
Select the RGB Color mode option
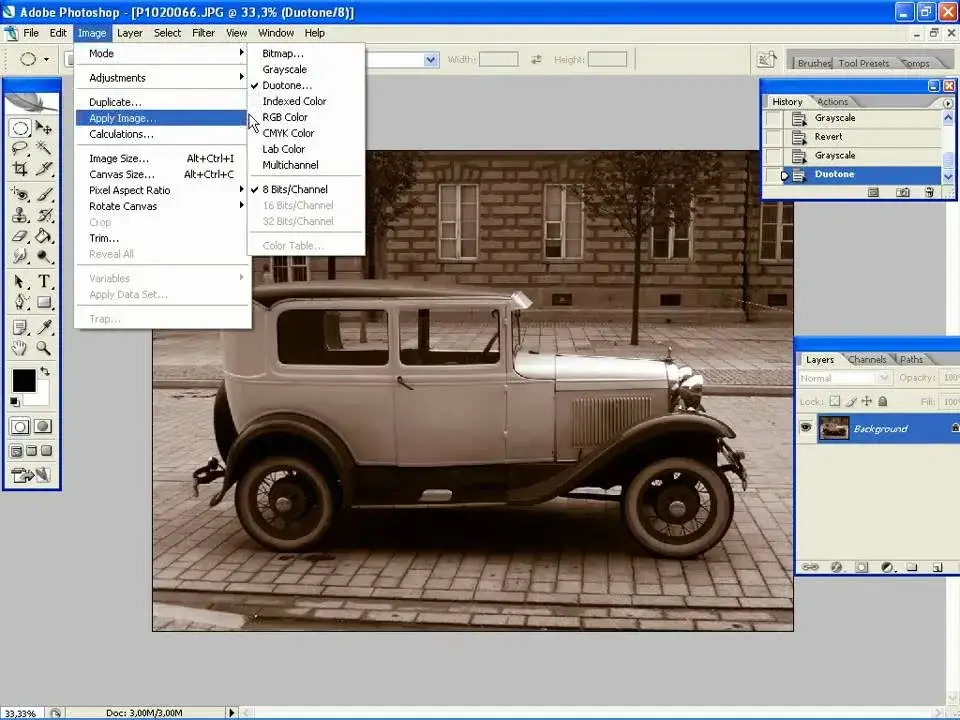(285, 117)
